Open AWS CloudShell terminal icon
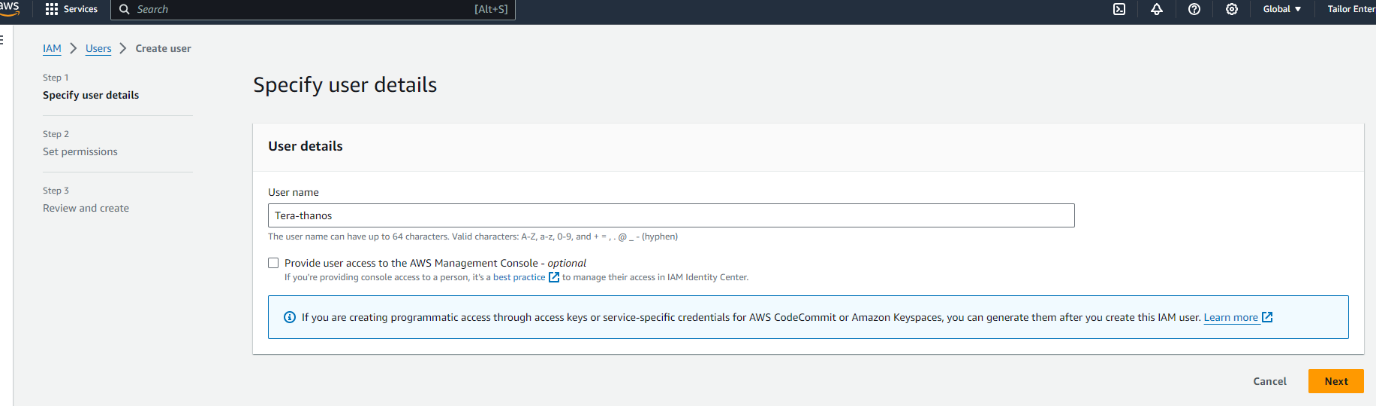 1119,9
